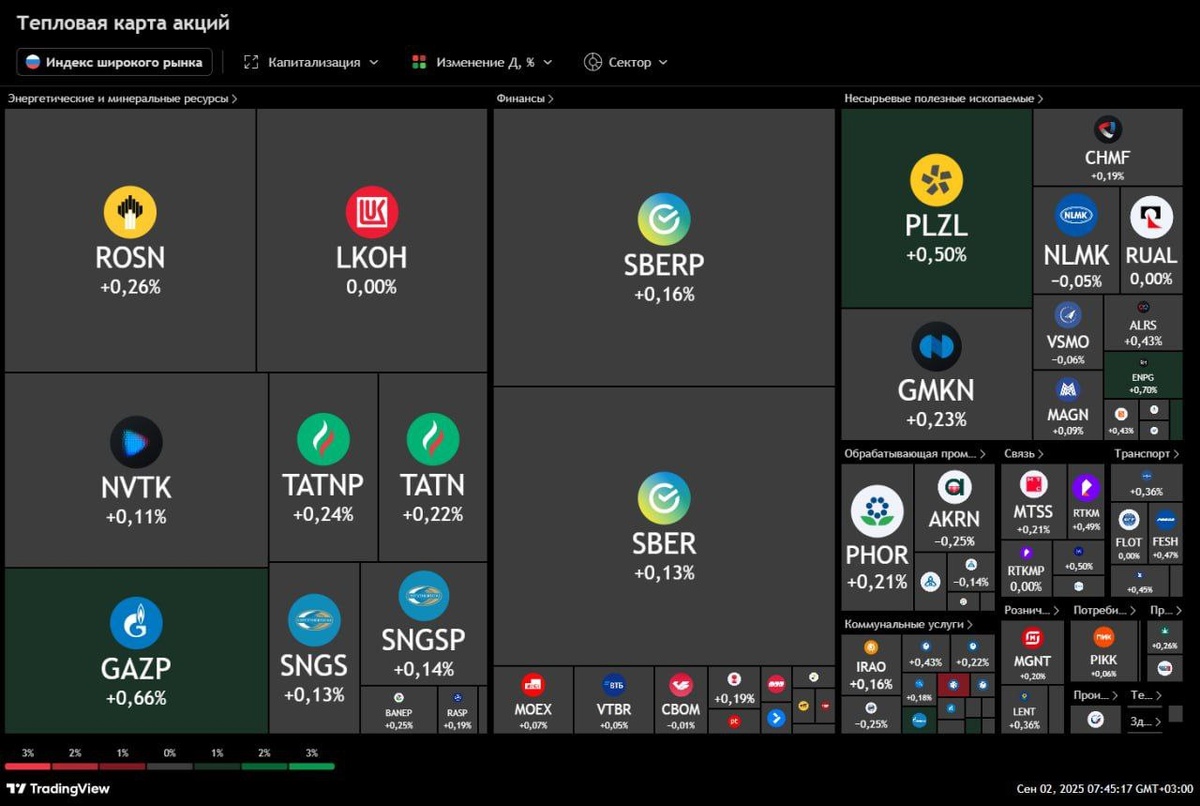Image resolution: width=1200 pixels, height=806 pixels.
Task: Click the SNGSP stock logo
Action: point(423,597)
